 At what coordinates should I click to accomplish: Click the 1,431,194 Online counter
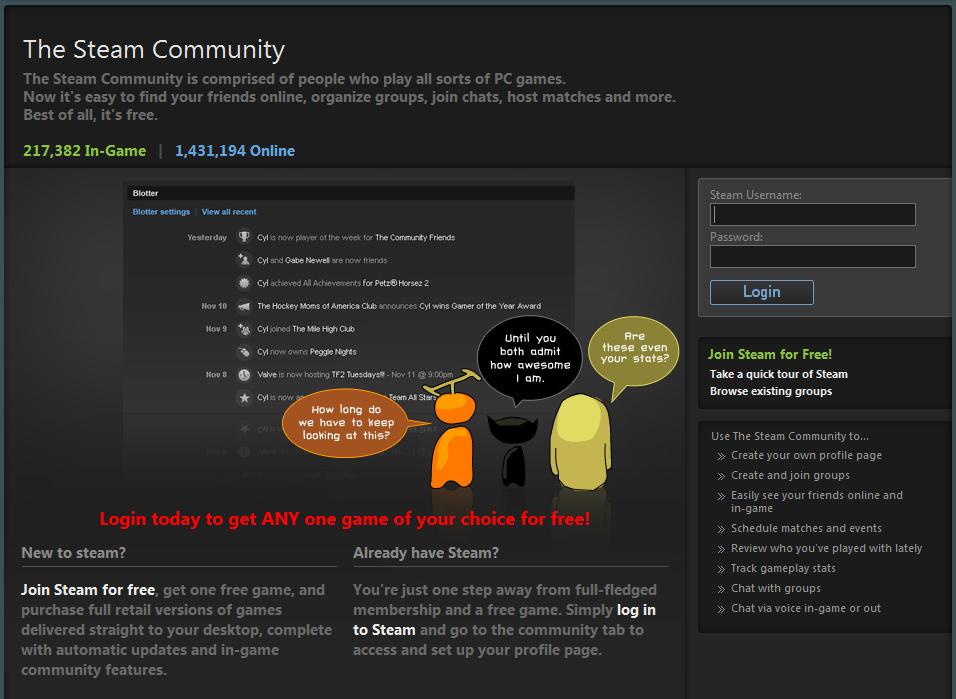tap(235, 151)
